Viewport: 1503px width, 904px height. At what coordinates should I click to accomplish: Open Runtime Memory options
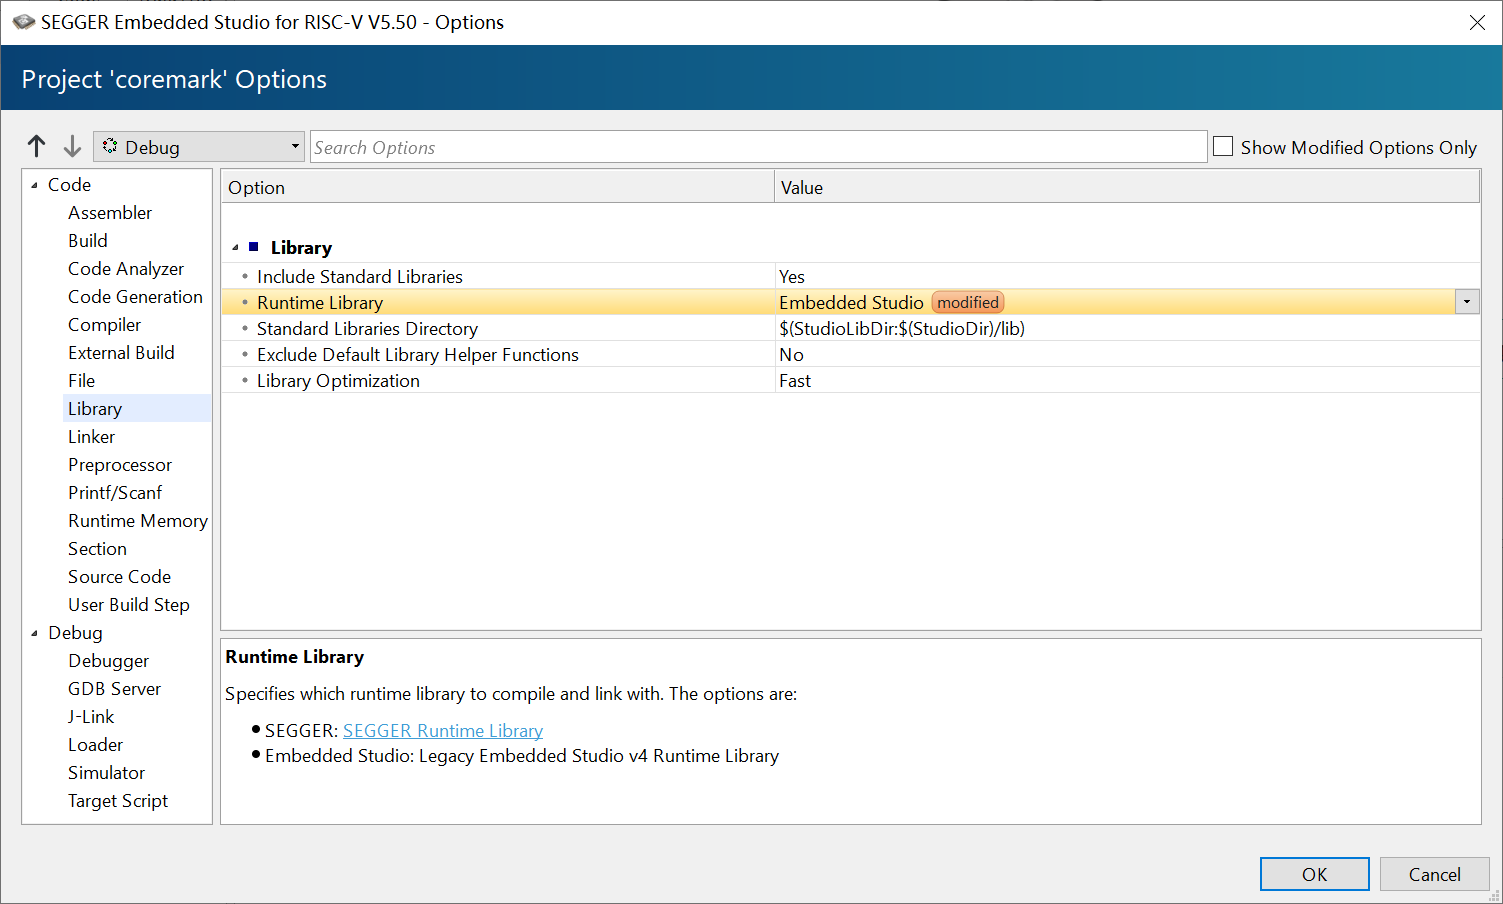[138, 521]
